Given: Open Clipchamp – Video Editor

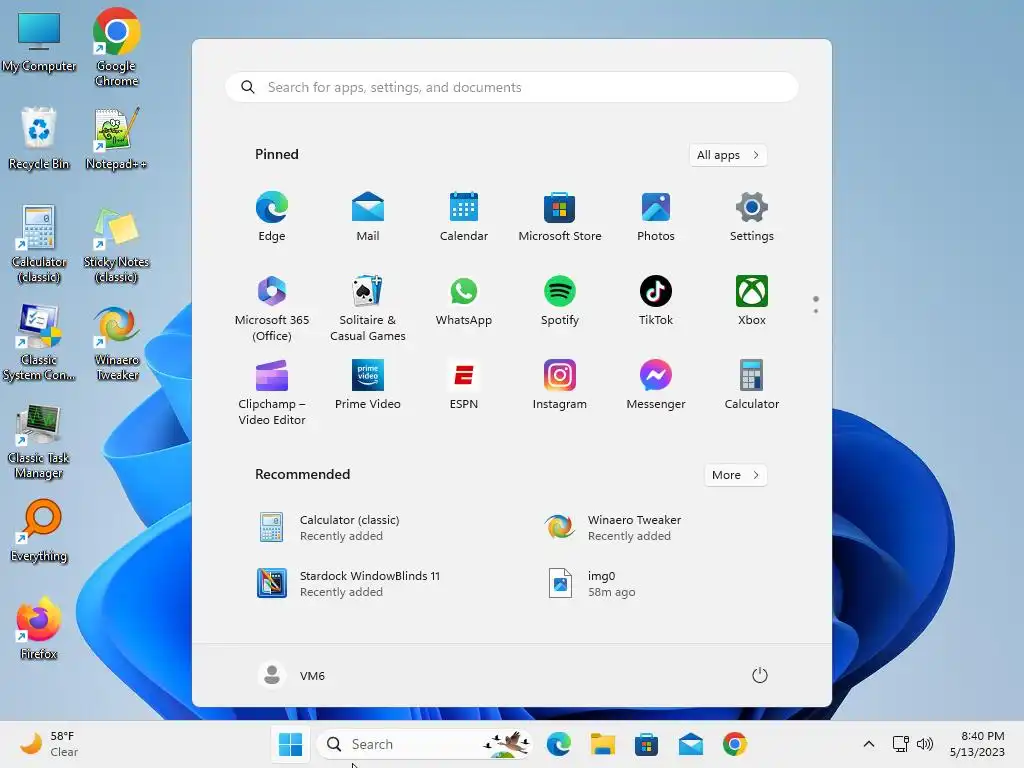Looking at the screenshot, I should coord(272,392).
